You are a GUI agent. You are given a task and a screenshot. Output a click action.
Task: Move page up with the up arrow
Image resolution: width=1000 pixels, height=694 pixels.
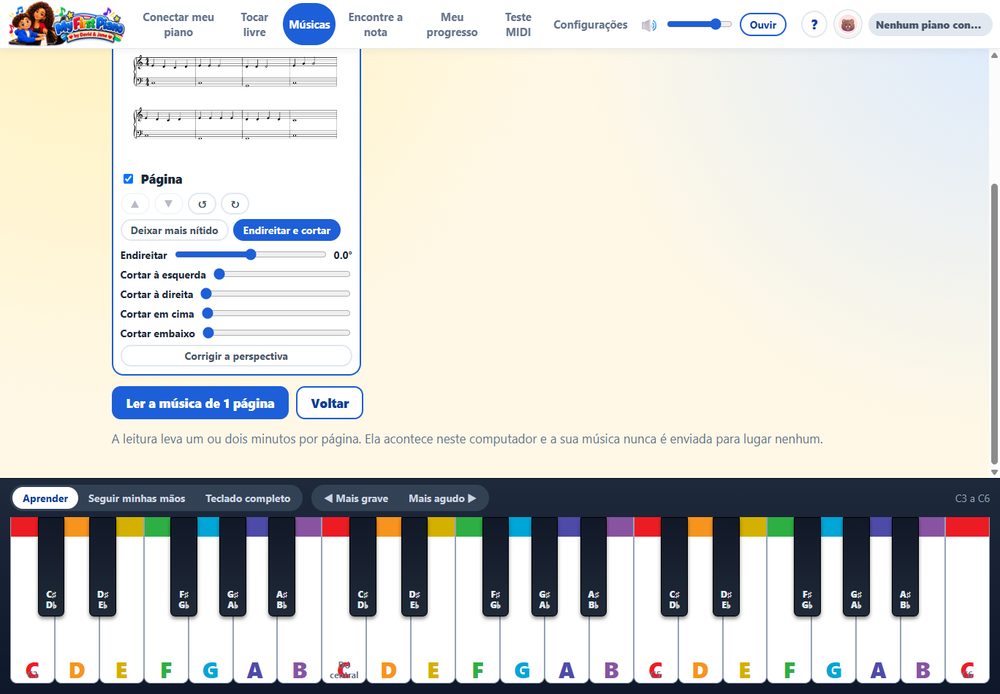coord(135,204)
